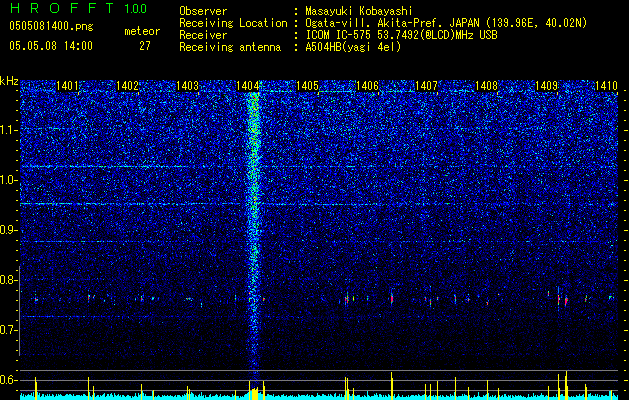Click the file name 0505081400.png

[x=51, y=26]
